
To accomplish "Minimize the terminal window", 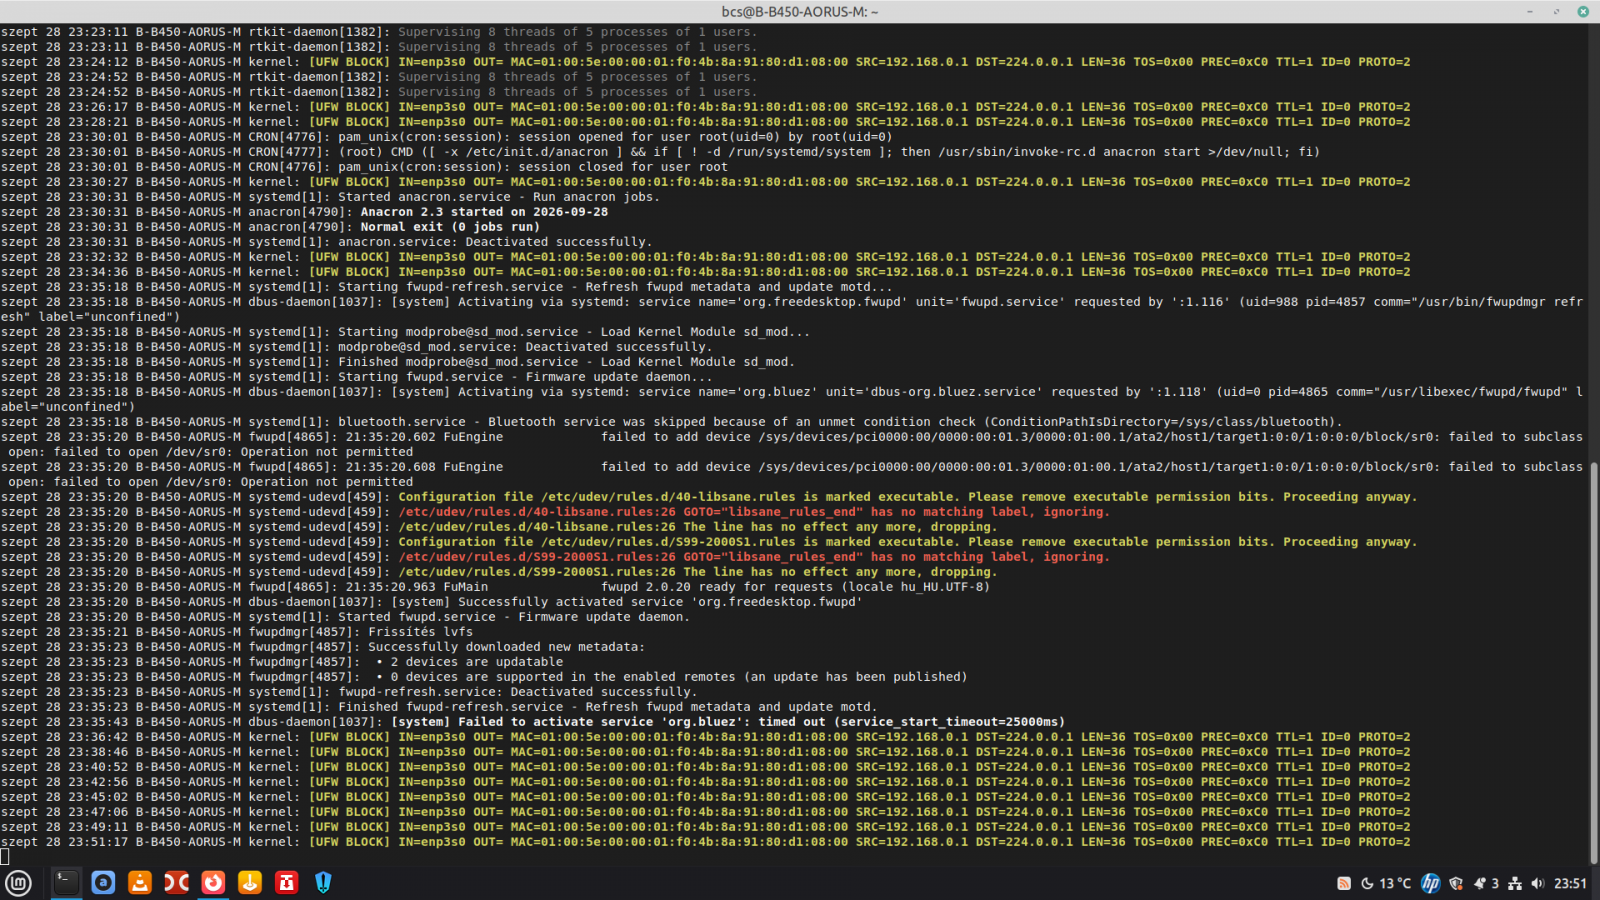I will coord(1530,12).
